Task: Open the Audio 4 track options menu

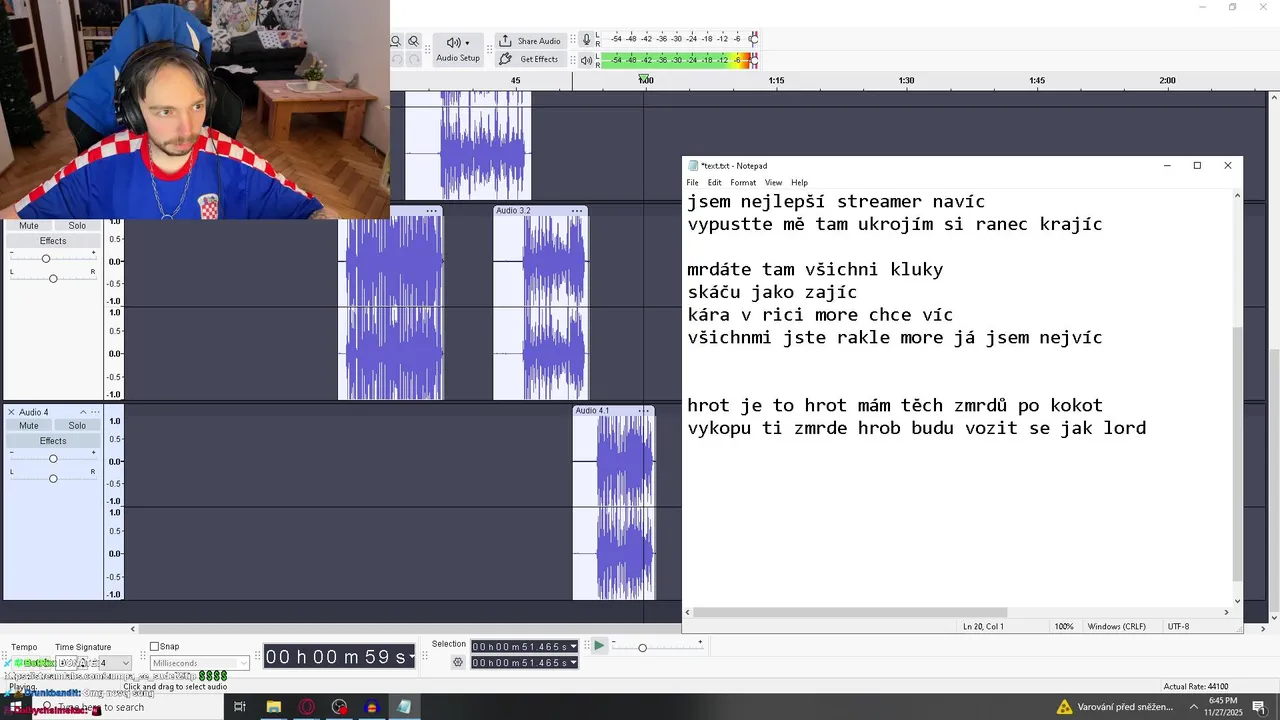Action: point(96,412)
